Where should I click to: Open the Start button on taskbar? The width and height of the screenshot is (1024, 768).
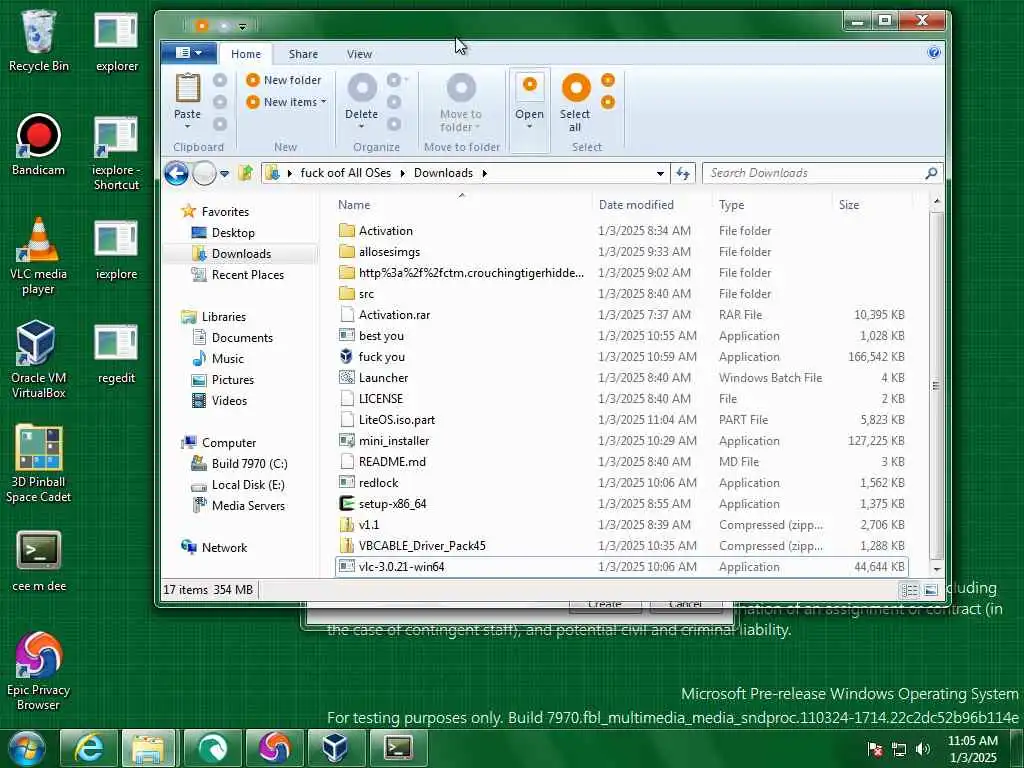(25, 748)
